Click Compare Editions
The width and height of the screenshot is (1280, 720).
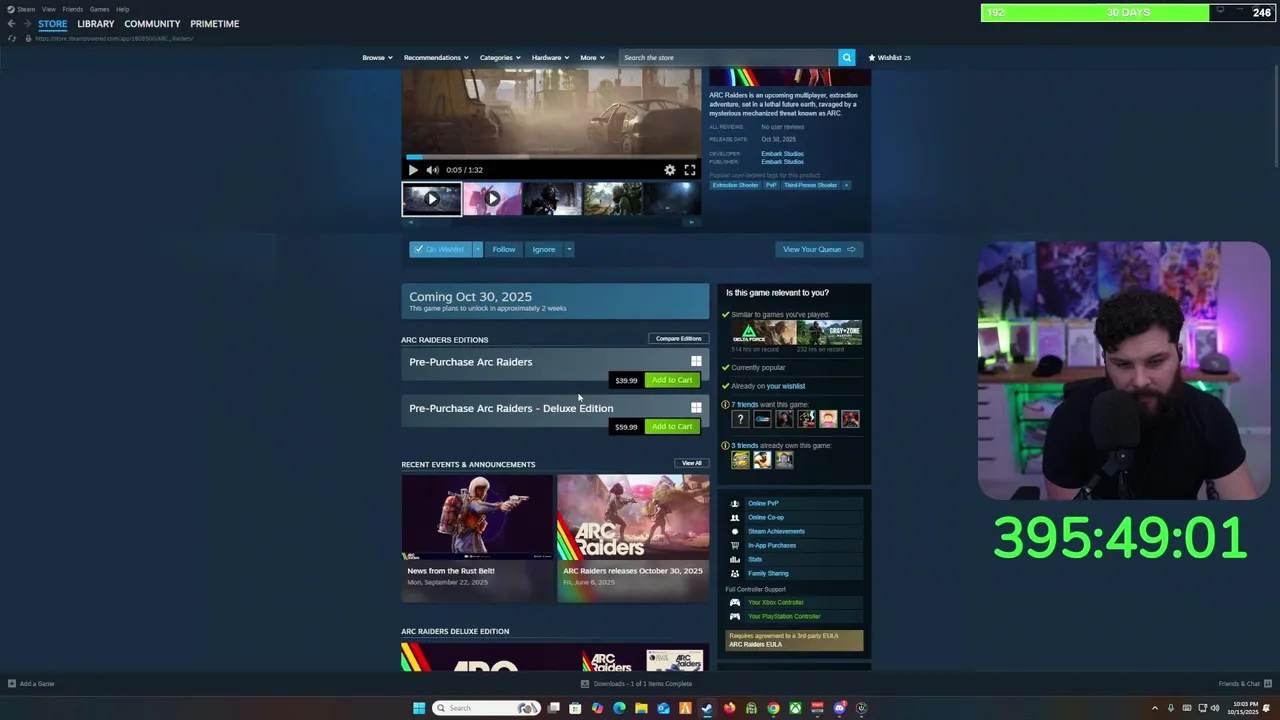(x=678, y=339)
